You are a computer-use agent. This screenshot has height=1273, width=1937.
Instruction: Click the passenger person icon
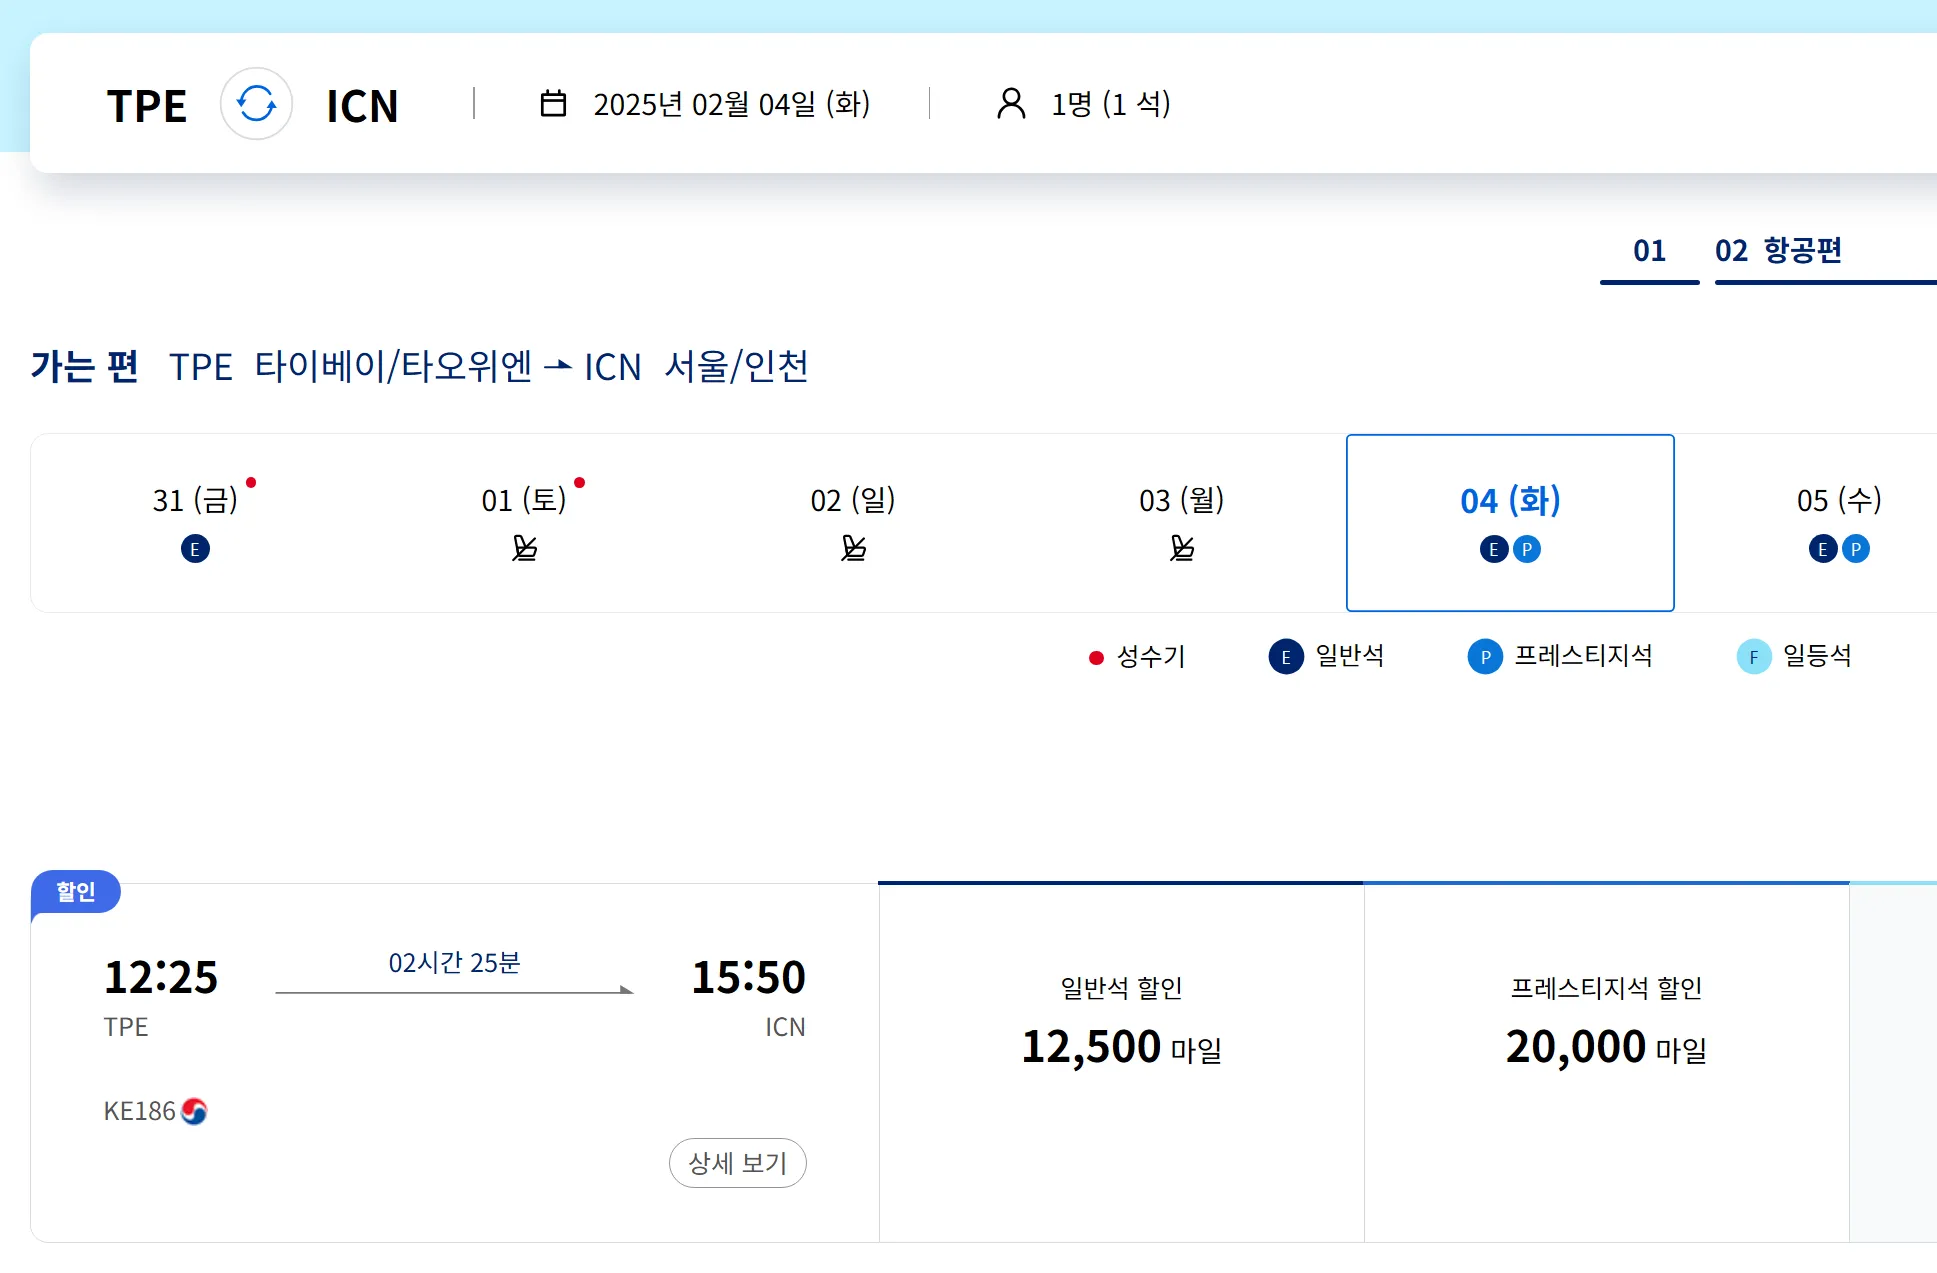(x=1011, y=104)
